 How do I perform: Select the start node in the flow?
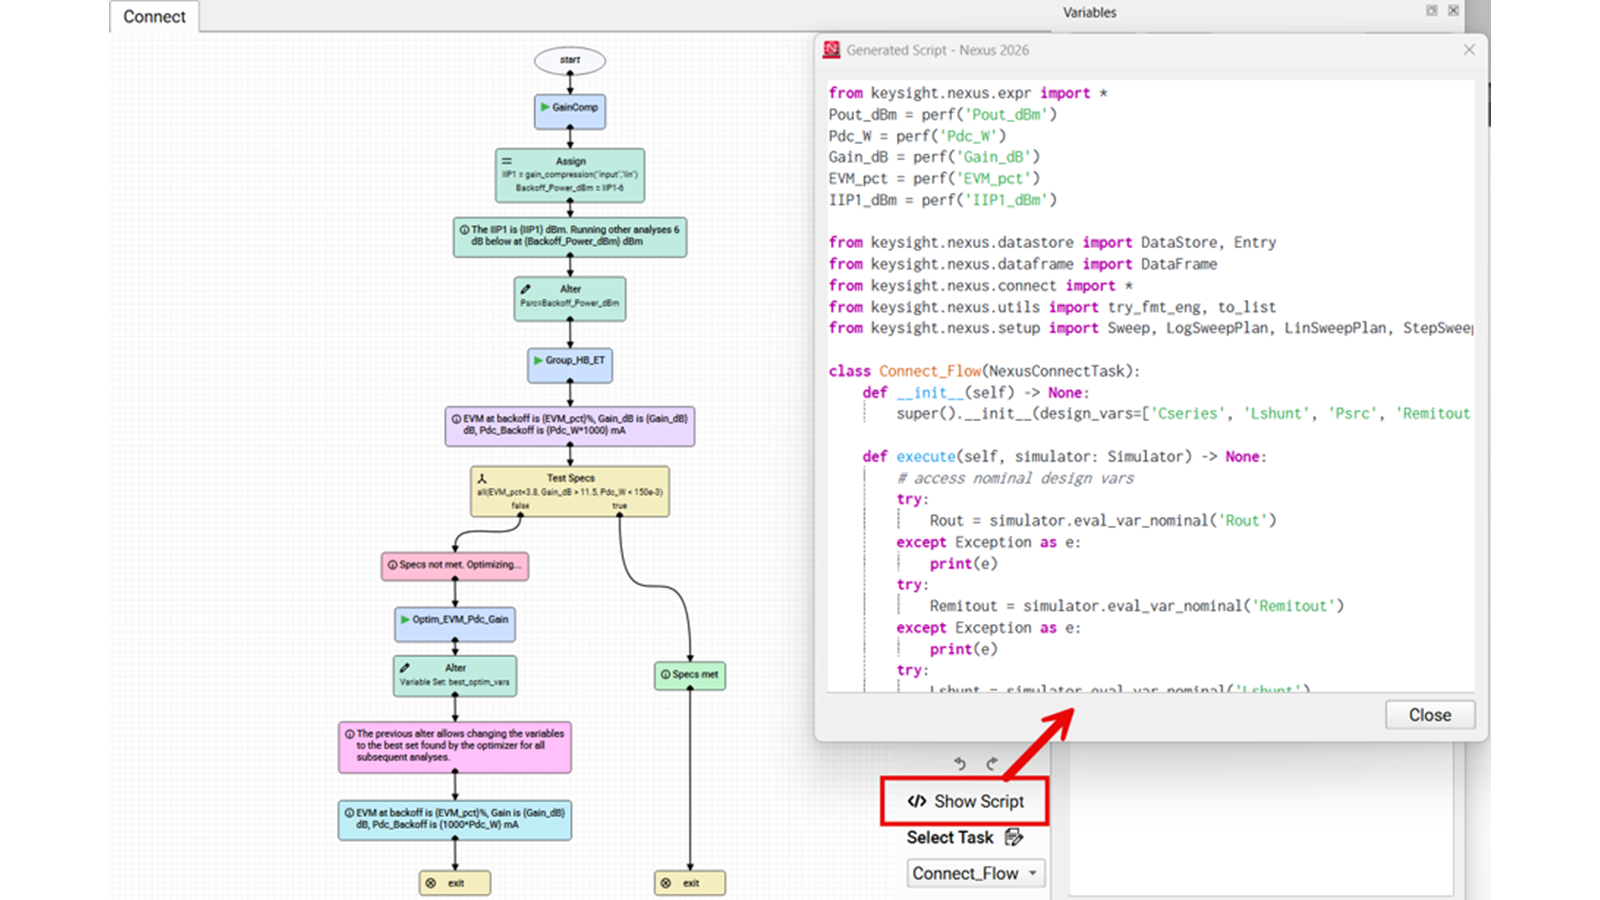pos(570,60)
